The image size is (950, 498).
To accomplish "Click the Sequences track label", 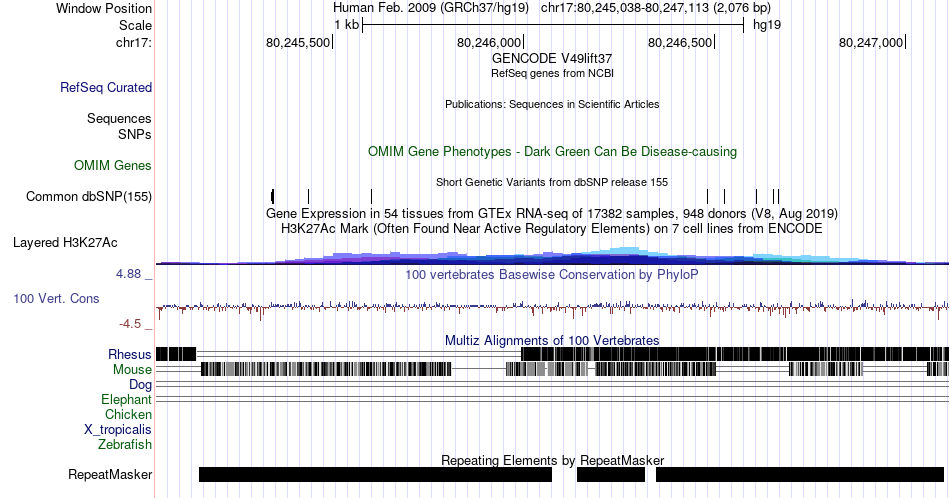I will coord(119,118).
